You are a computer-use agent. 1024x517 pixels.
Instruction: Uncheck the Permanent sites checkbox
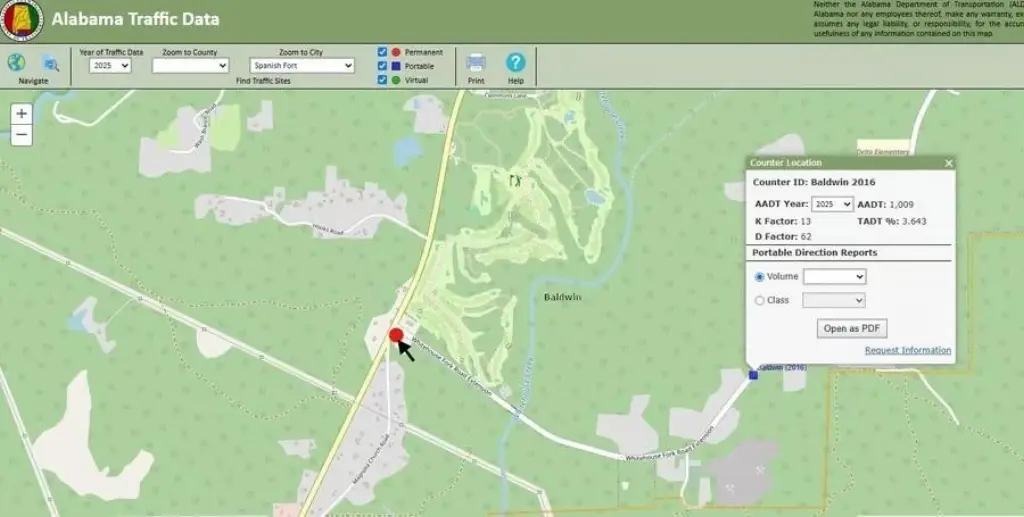tap(383, 52)
